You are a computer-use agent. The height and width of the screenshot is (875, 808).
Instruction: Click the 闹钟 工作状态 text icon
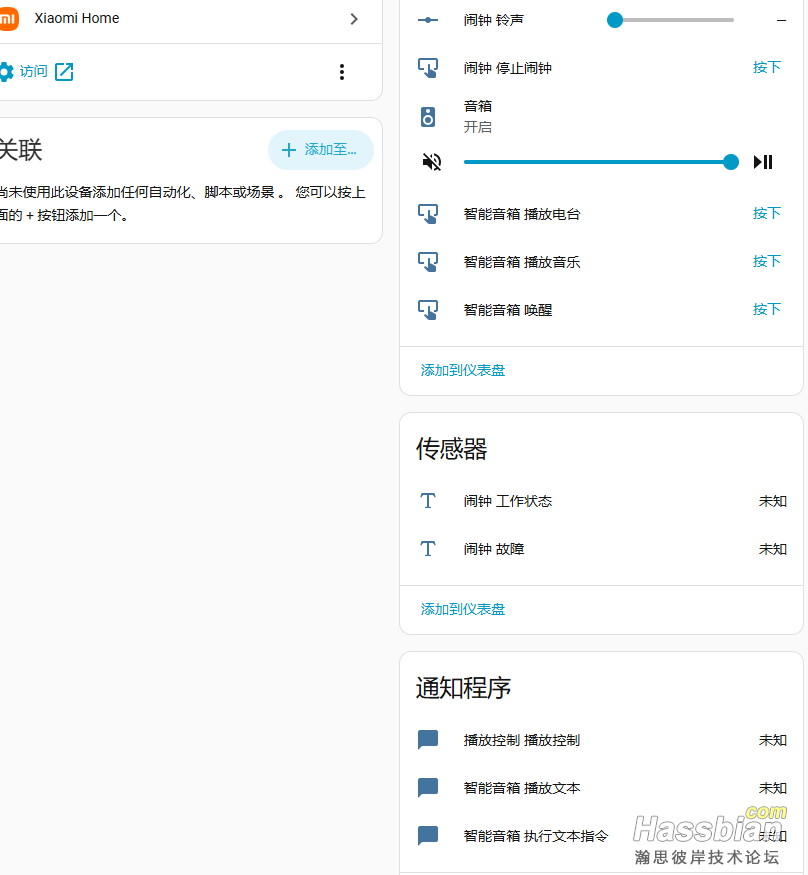(x=428, y=501)
